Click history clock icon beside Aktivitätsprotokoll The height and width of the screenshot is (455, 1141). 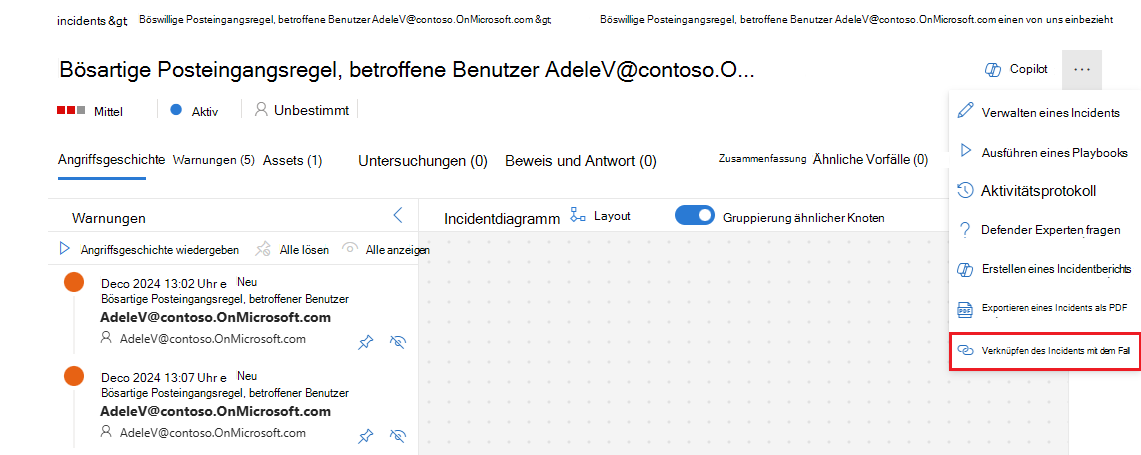point(965,191)
